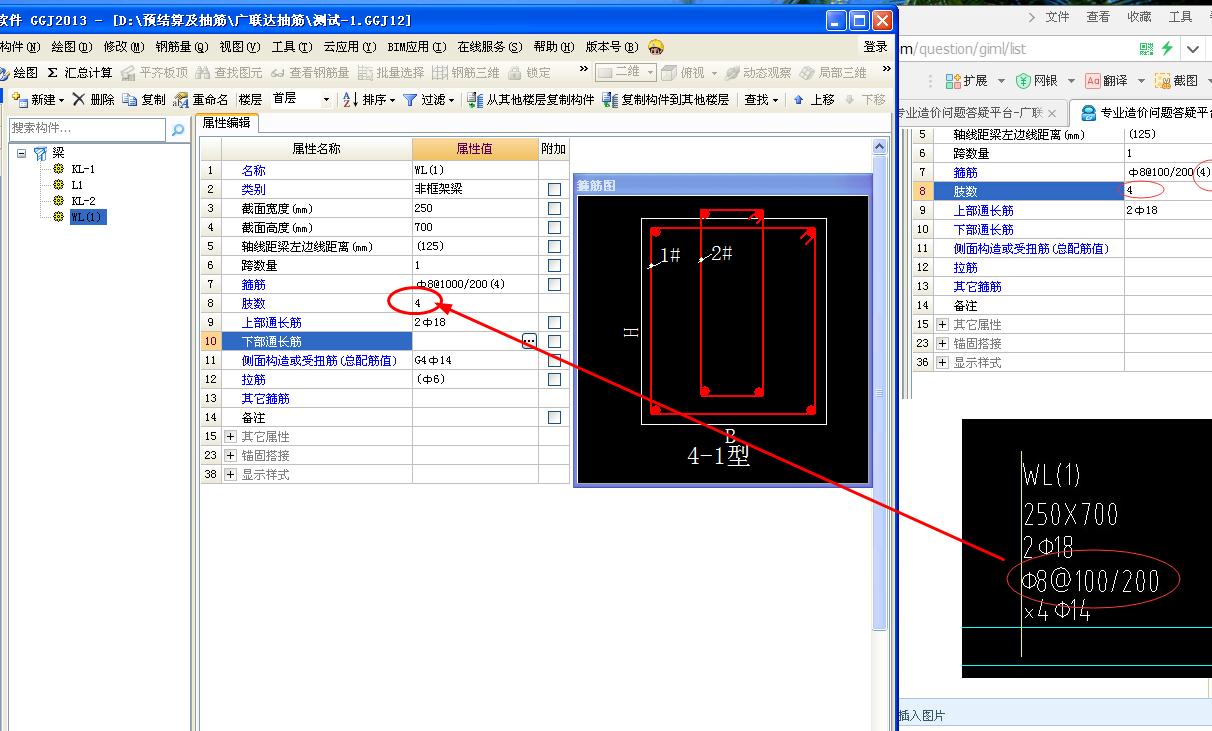The height and width of the screenshot is (731, 1212).
Task: Click 删除 delete component icon
Action: coord(93,100)
